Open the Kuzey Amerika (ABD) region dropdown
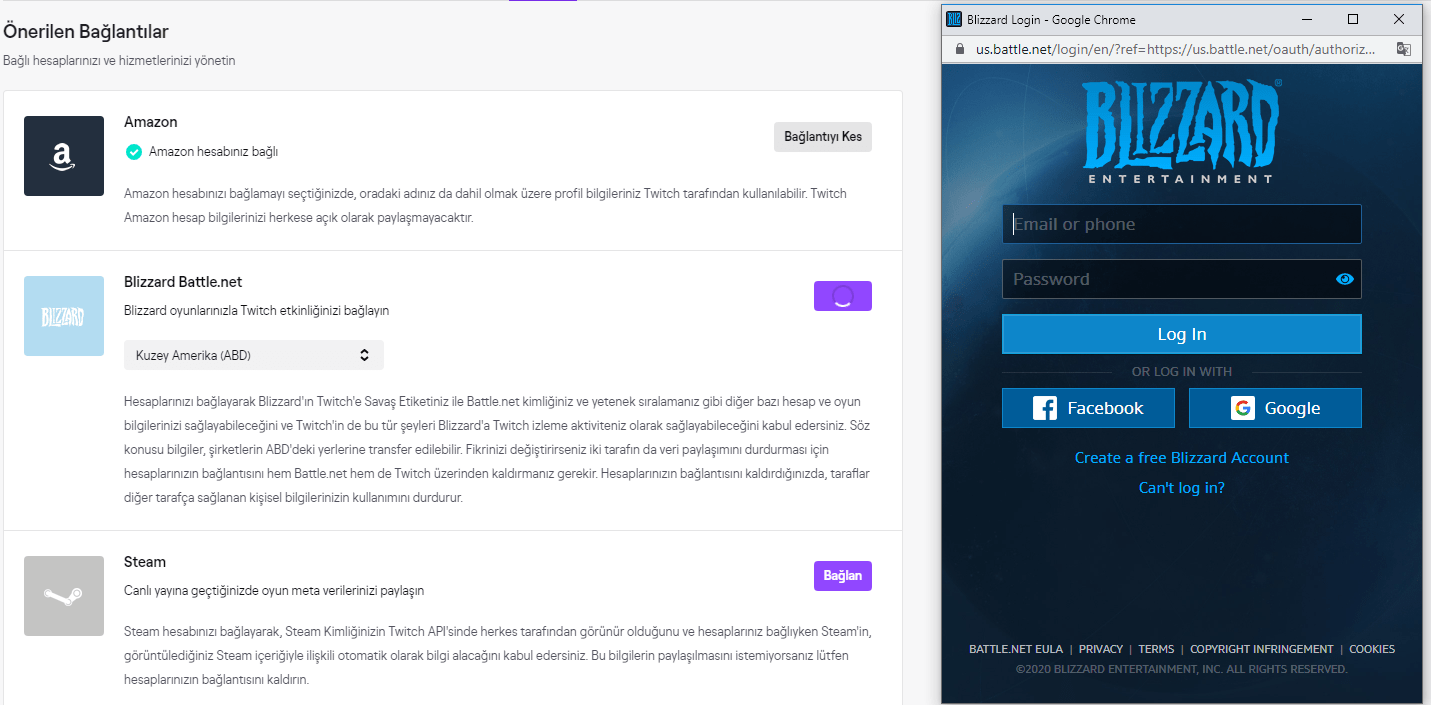The image size is (1431, 705). pyautogui.click(x=253, y=354)
